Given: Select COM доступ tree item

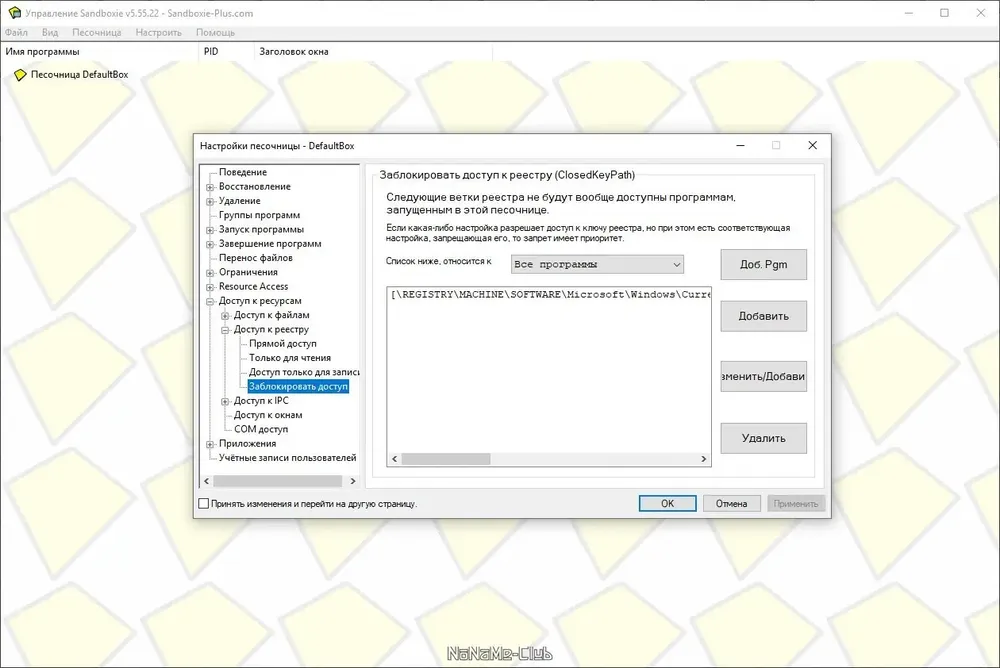Looking at the screenshot, I should tap(261, 429).
